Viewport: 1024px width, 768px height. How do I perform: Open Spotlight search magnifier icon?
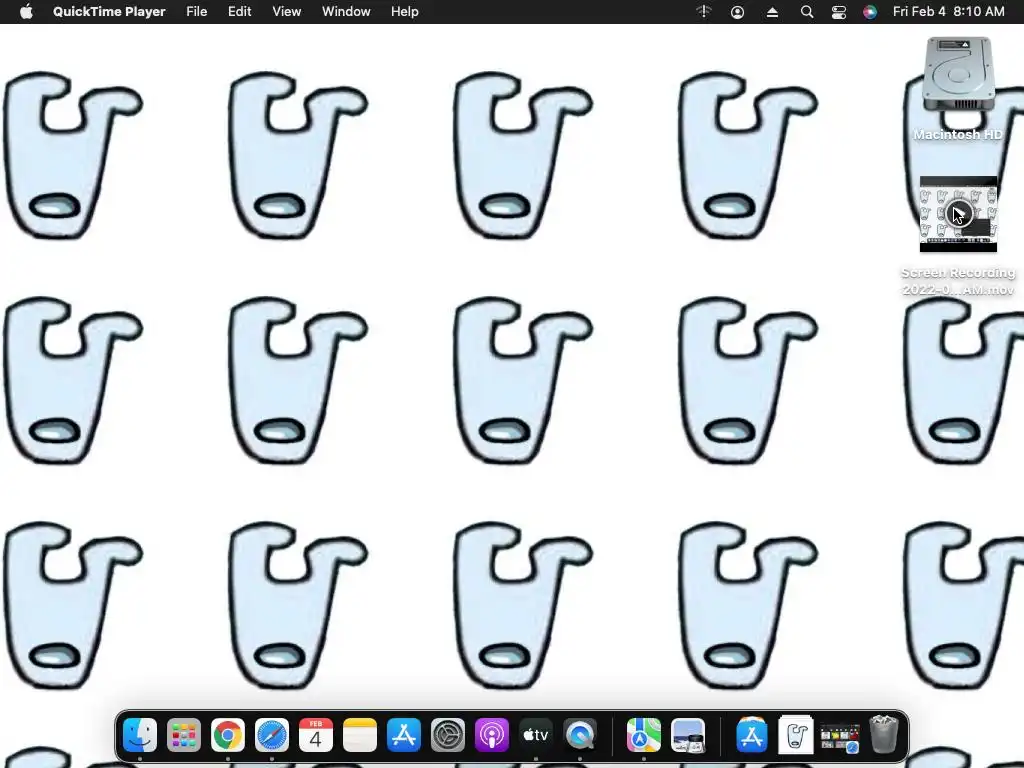tap(807, 12)
